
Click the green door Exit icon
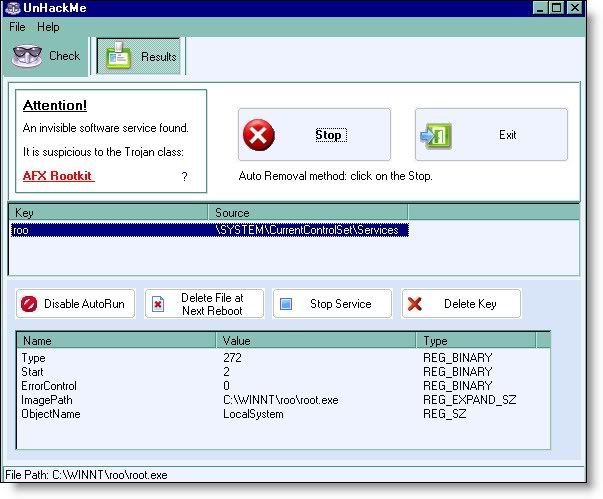click(x=436, y=135)
